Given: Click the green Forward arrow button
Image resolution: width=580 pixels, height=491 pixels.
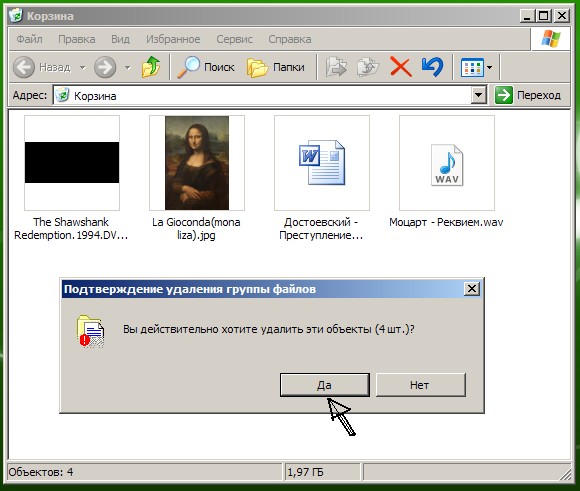Looking at the screenshot, I should click(x=105, y=67).
